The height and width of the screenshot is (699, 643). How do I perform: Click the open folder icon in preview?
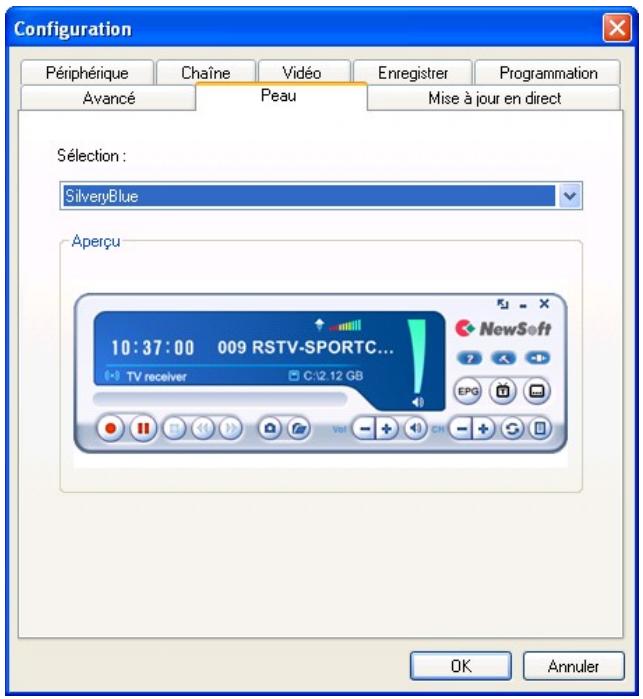pos(298,428)
